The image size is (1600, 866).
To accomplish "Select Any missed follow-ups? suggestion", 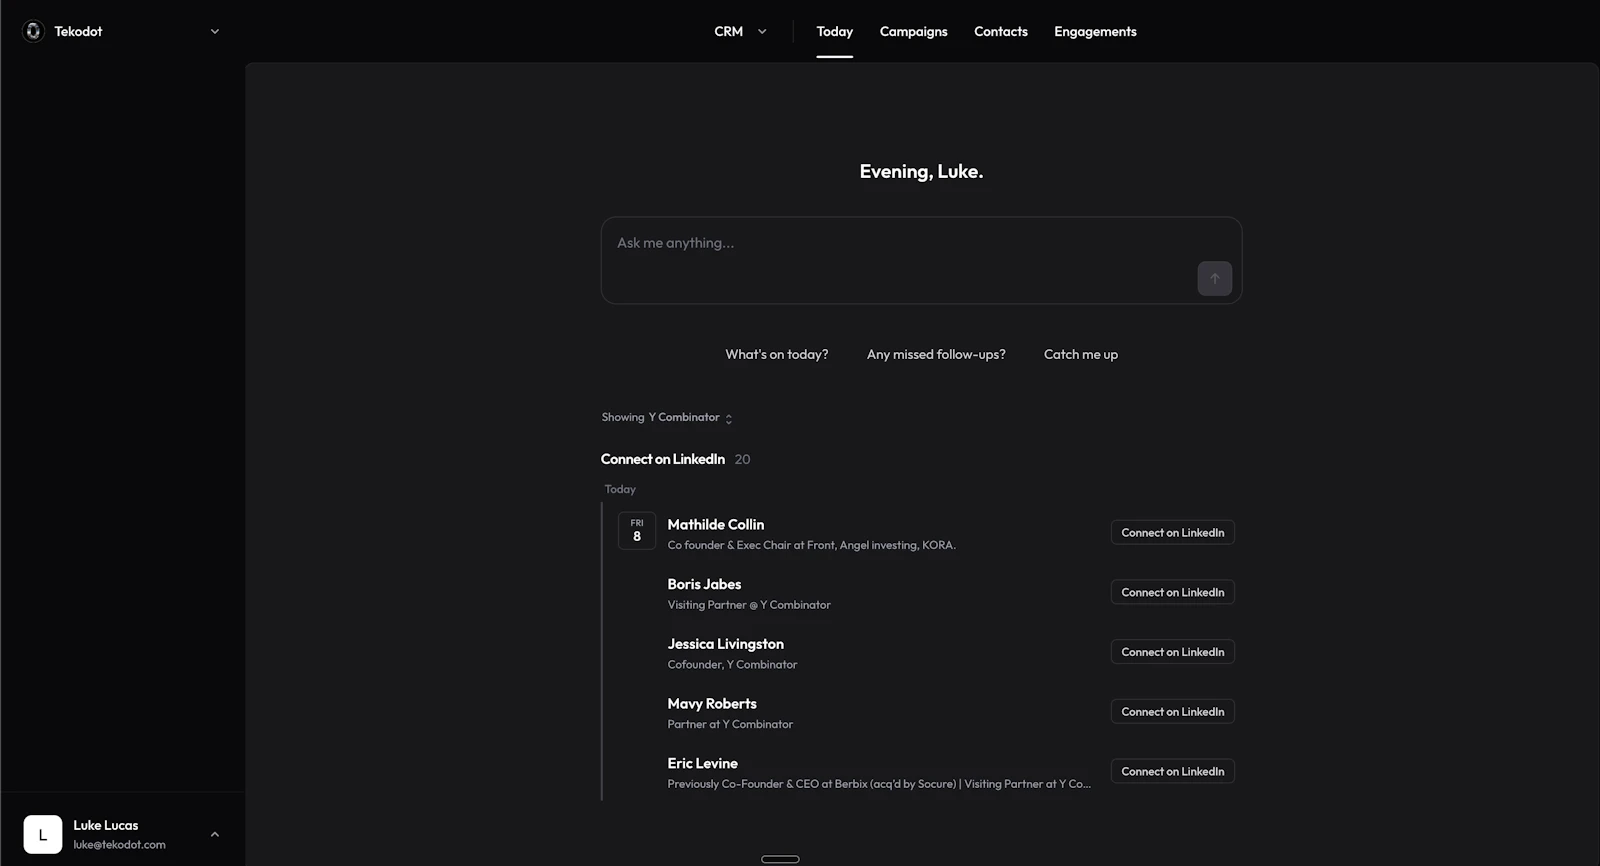I will point(936,354).
